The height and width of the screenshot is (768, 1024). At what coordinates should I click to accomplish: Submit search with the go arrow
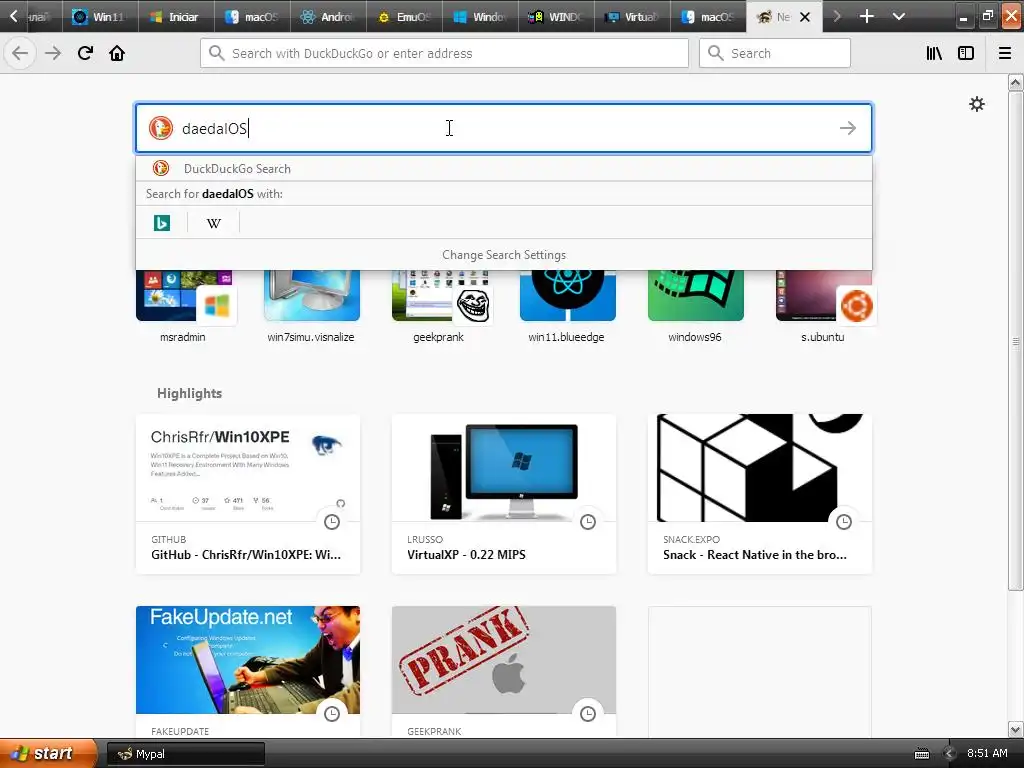pos(848,128)
